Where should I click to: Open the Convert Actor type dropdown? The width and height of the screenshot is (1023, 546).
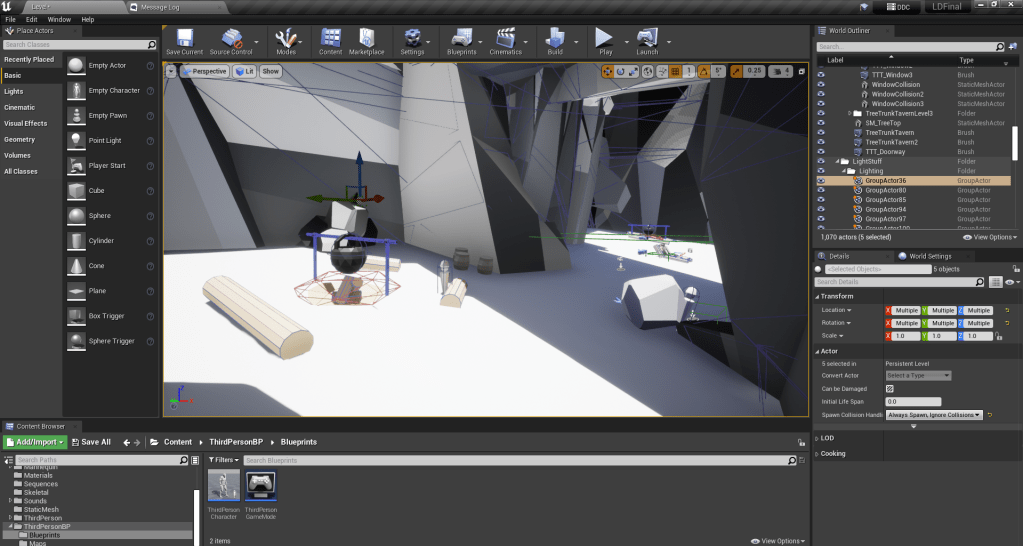pyautogui.click(x=918, y=376)
